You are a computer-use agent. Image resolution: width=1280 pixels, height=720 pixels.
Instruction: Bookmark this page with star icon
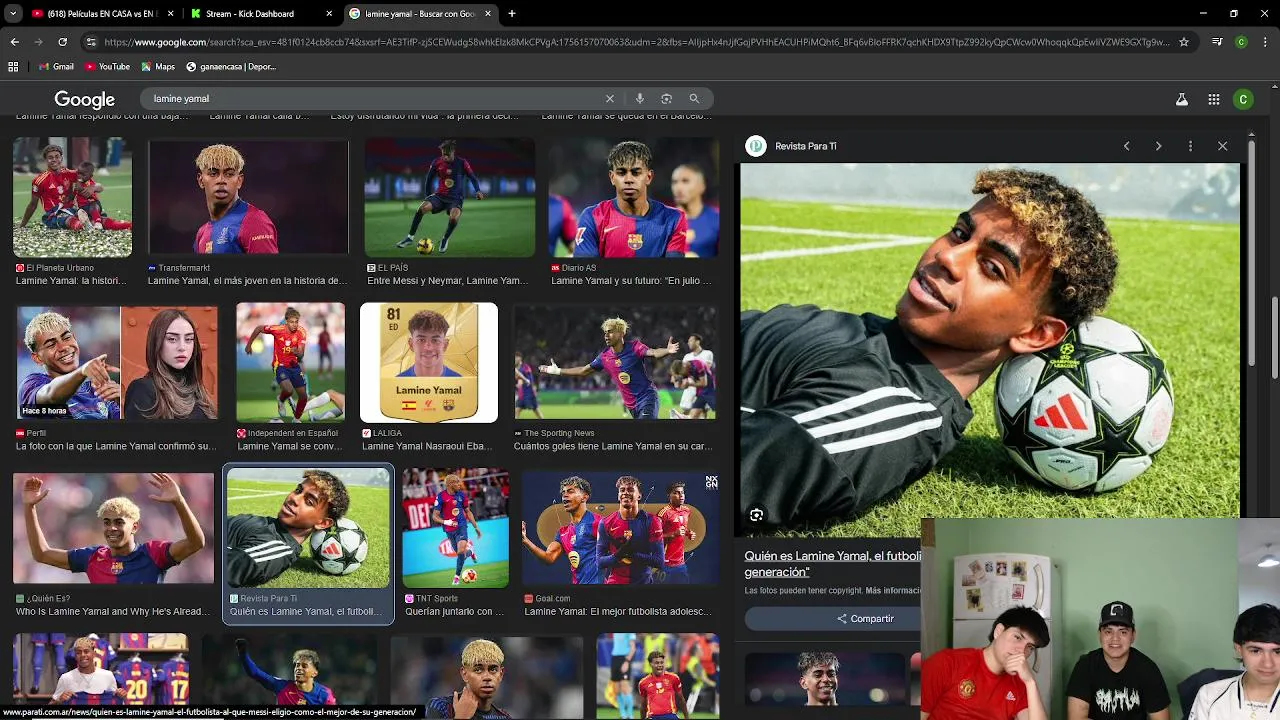[x=1184, y=42]
